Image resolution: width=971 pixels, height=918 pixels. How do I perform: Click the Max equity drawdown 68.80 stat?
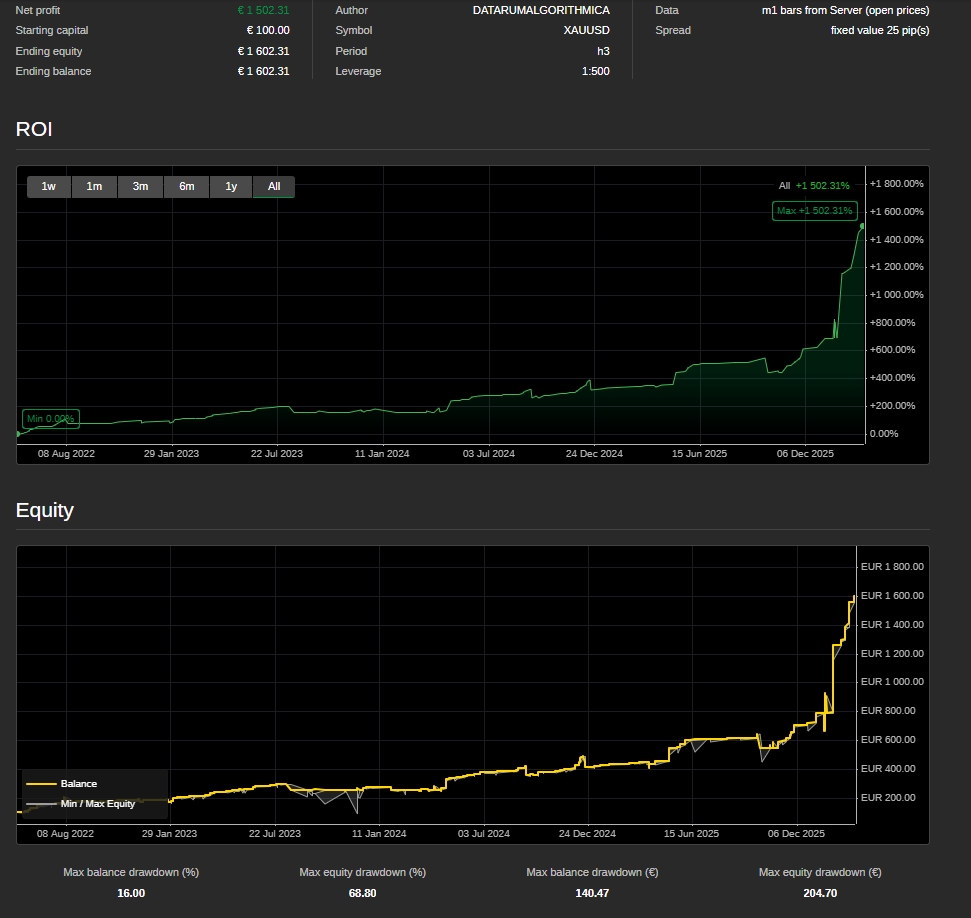click(362, 893)
